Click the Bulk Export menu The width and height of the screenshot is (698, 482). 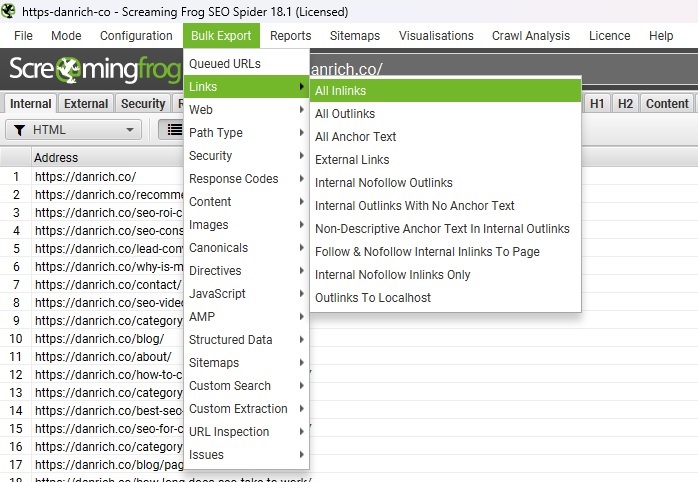click(x=221, y=36)
